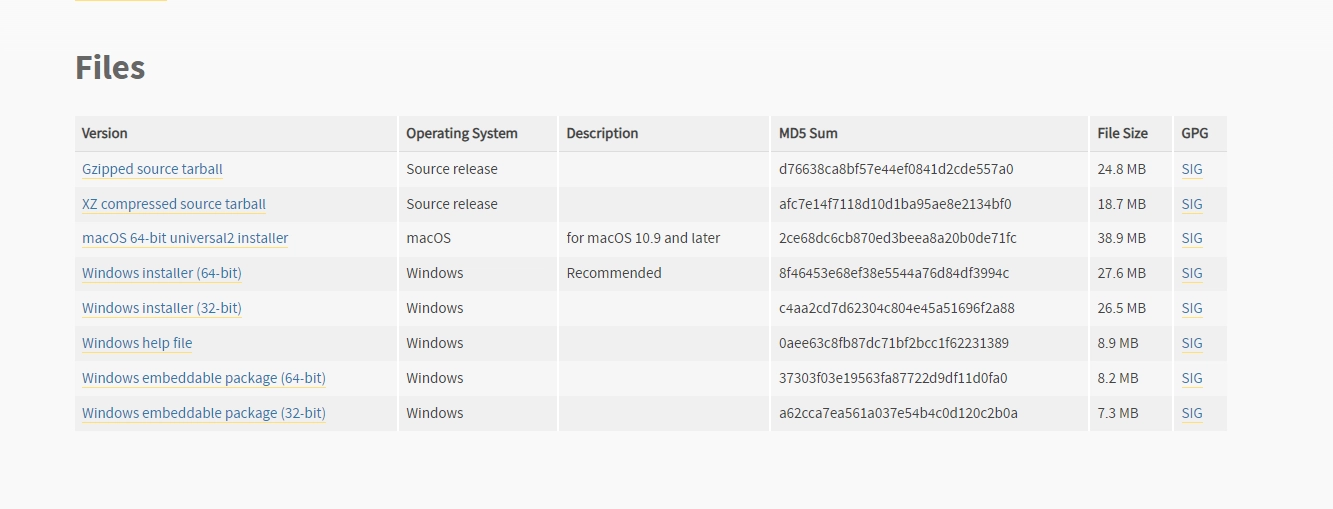This screenshot has width=1333, height=509.
Task: Click the Version column header
Action: [x=105, y=133]
